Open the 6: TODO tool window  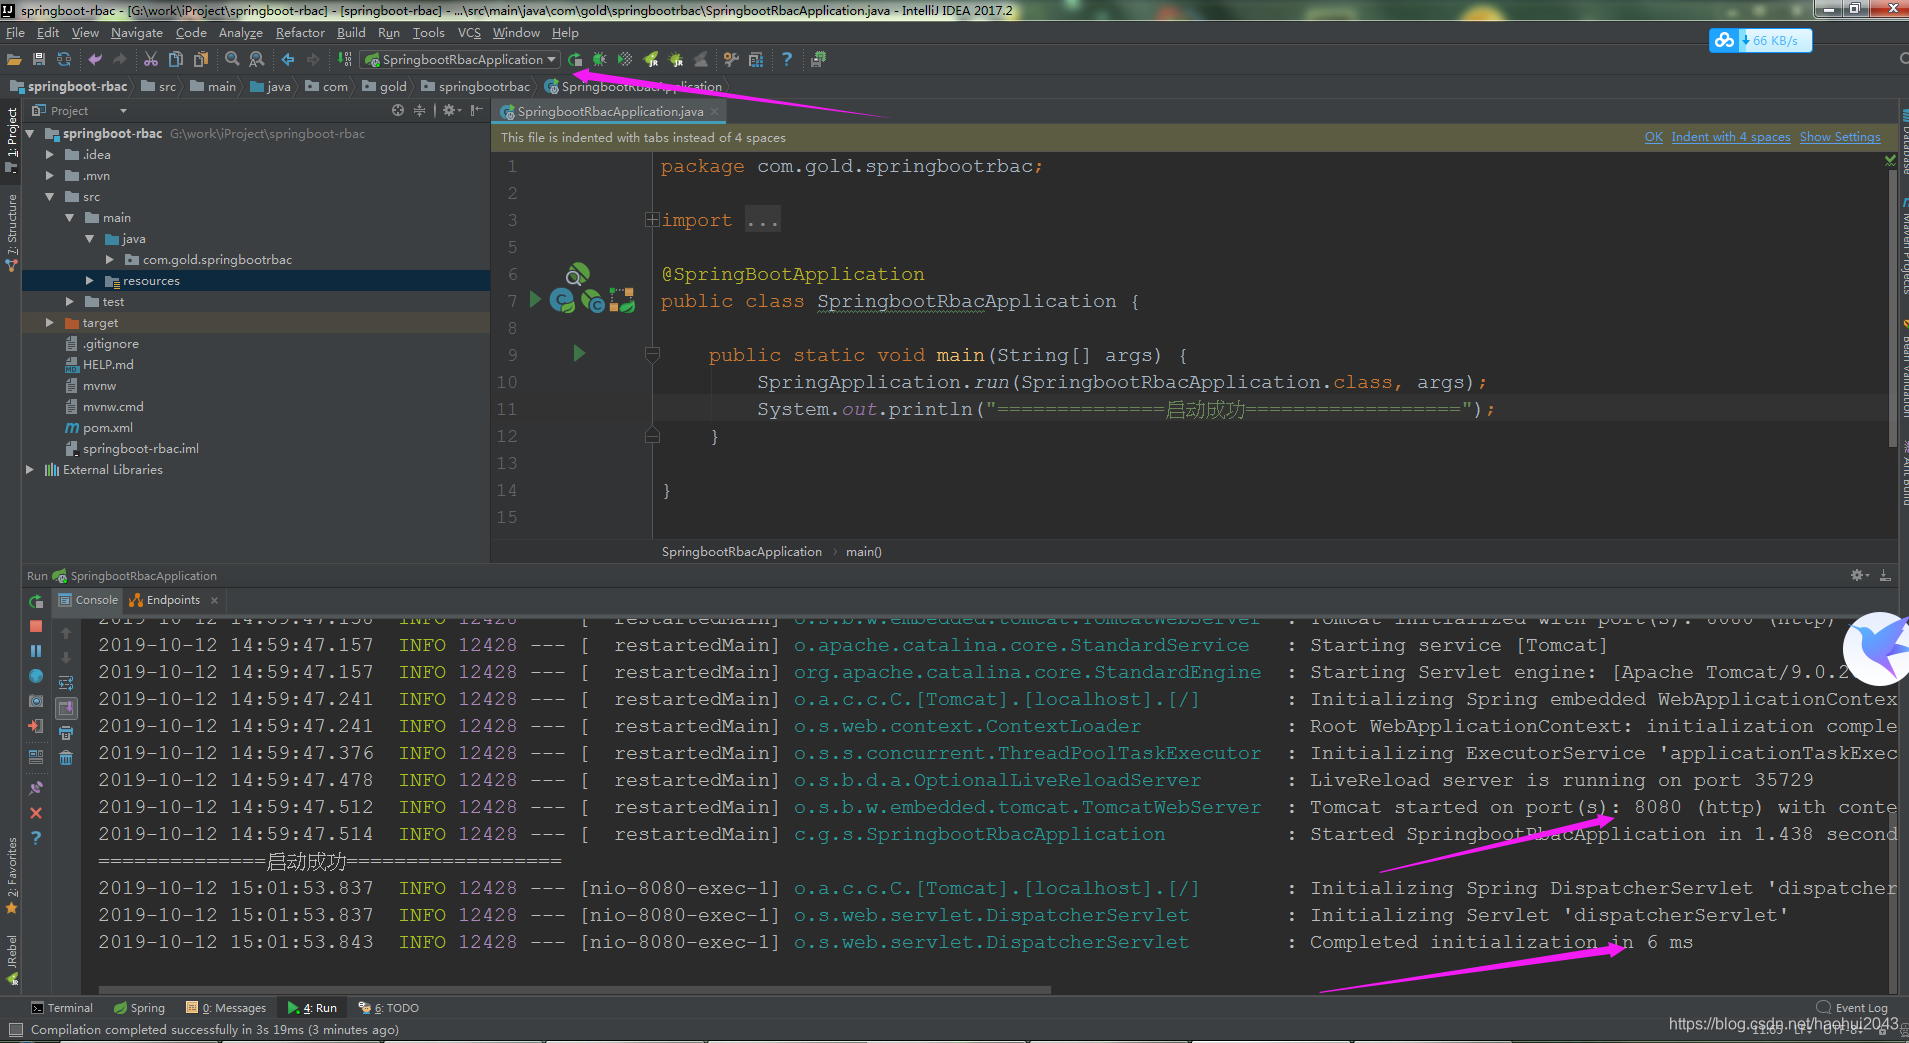(389, 1008)
